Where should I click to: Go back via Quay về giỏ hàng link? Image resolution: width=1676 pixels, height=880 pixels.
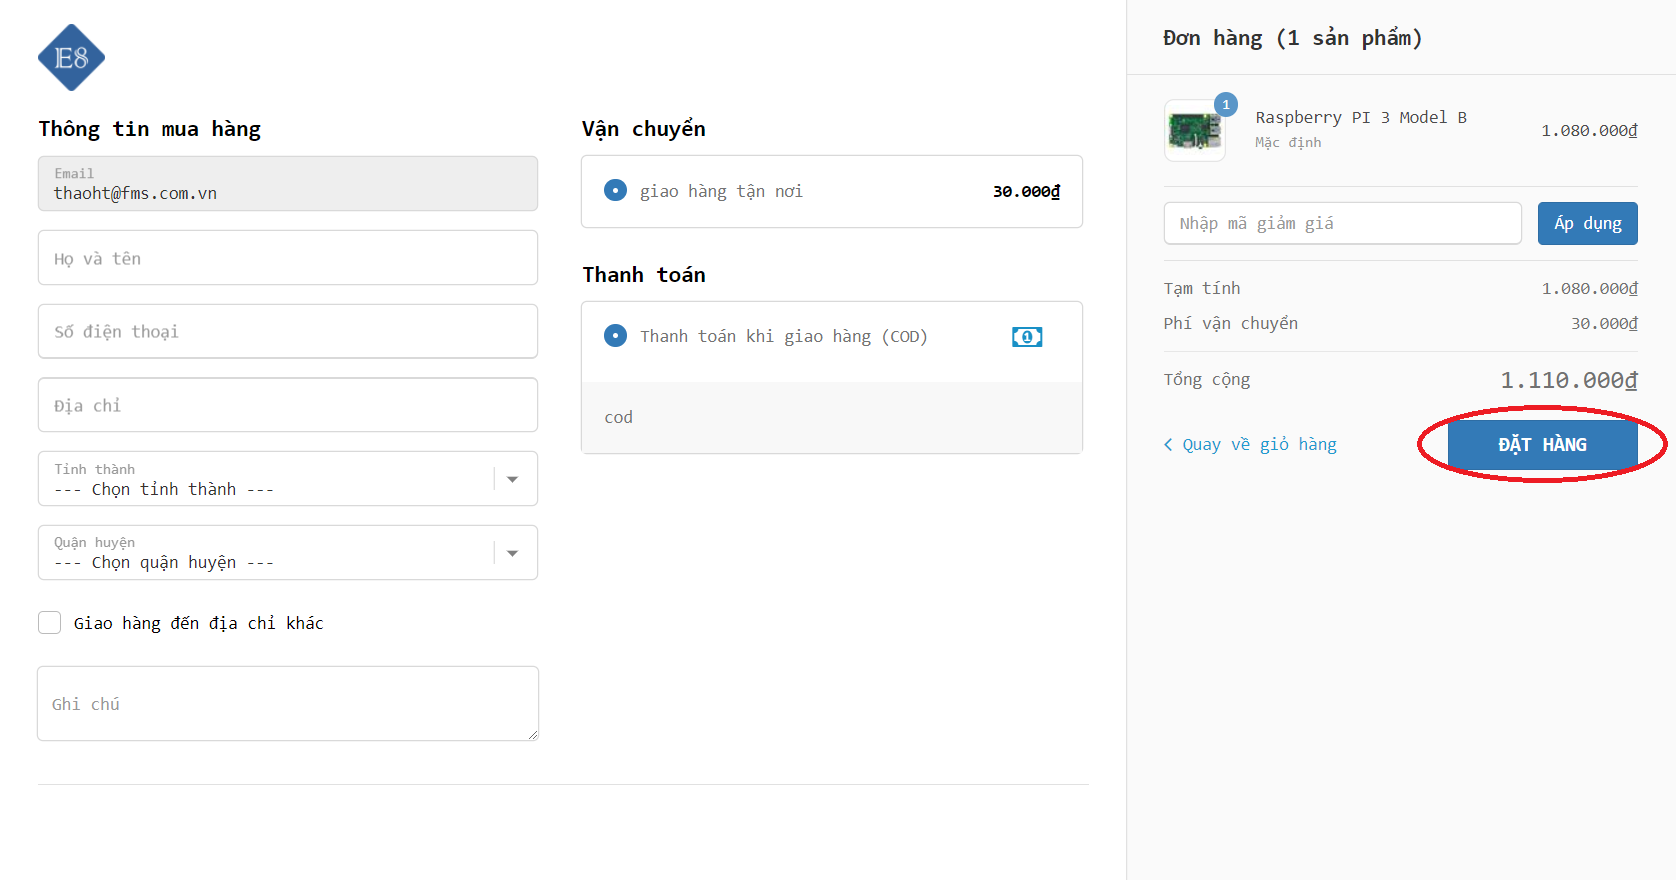tap(1258, 445)
